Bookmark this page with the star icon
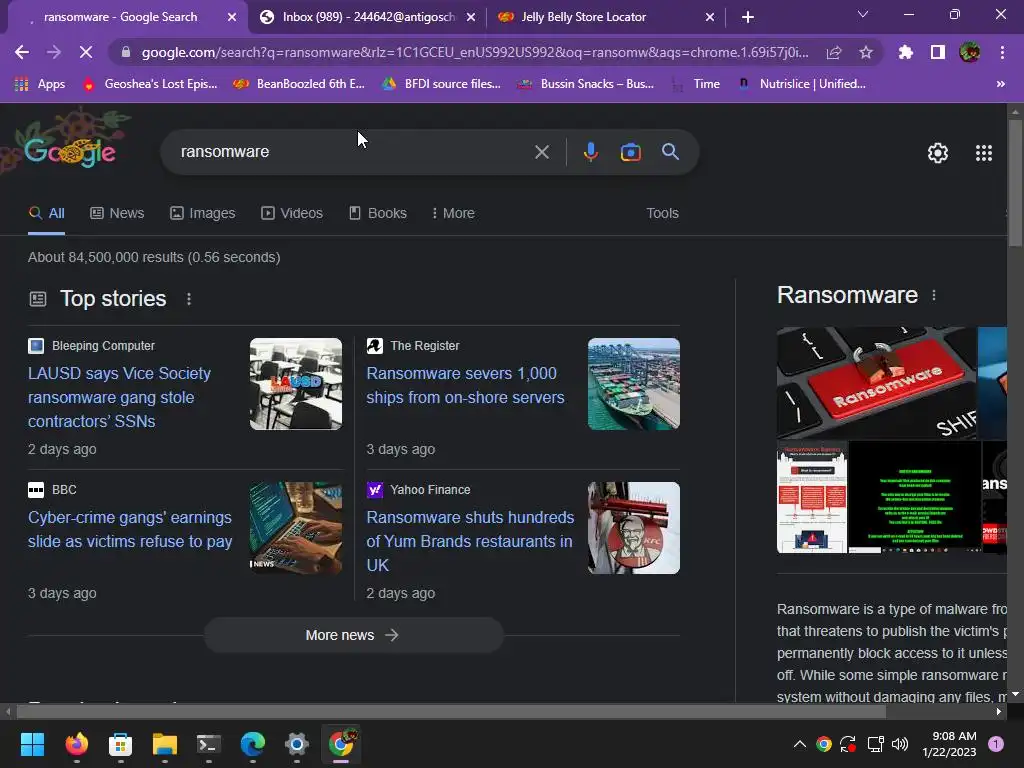This screenshot has width=1024, height=768. (866, 52)
